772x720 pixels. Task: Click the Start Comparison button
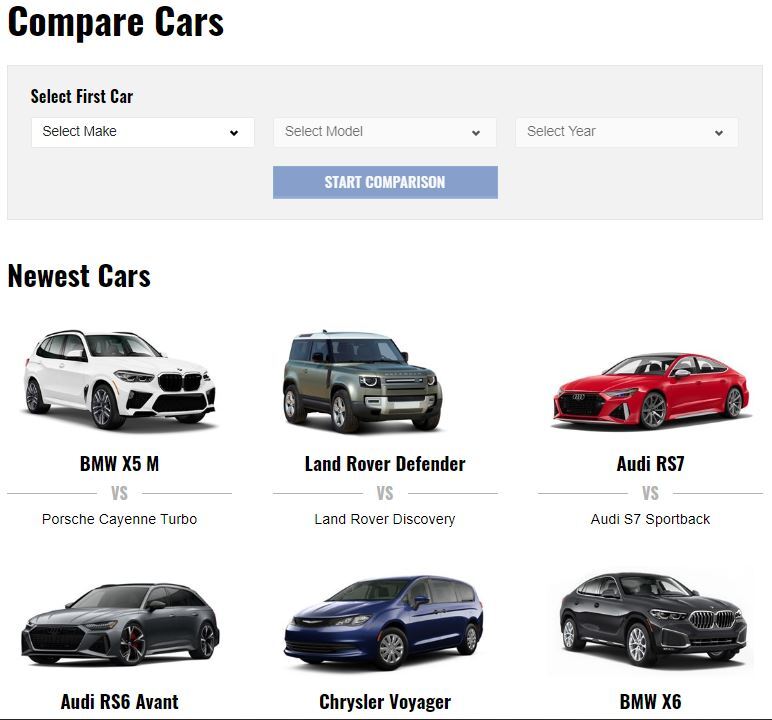point(385,182)
